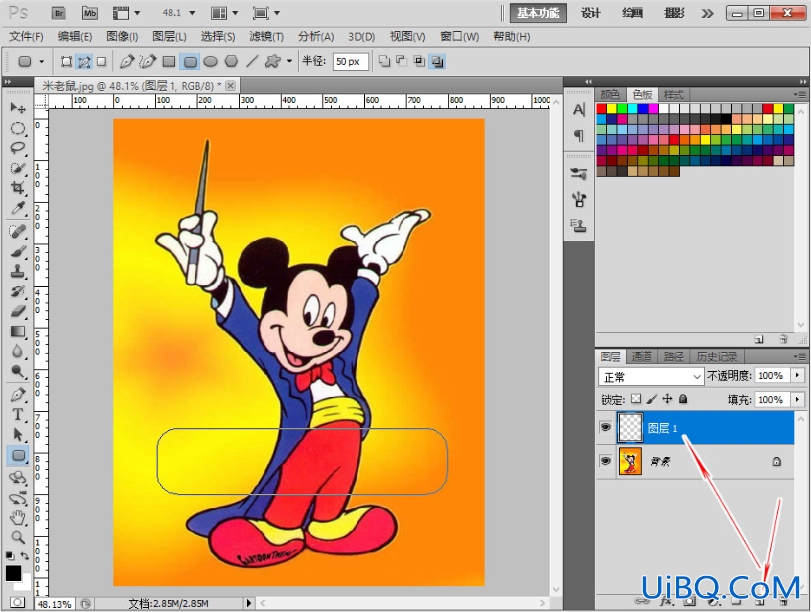The image size is (811, 612).
Task: Open the Character panel icon
Action: click(x=579, y=110)
